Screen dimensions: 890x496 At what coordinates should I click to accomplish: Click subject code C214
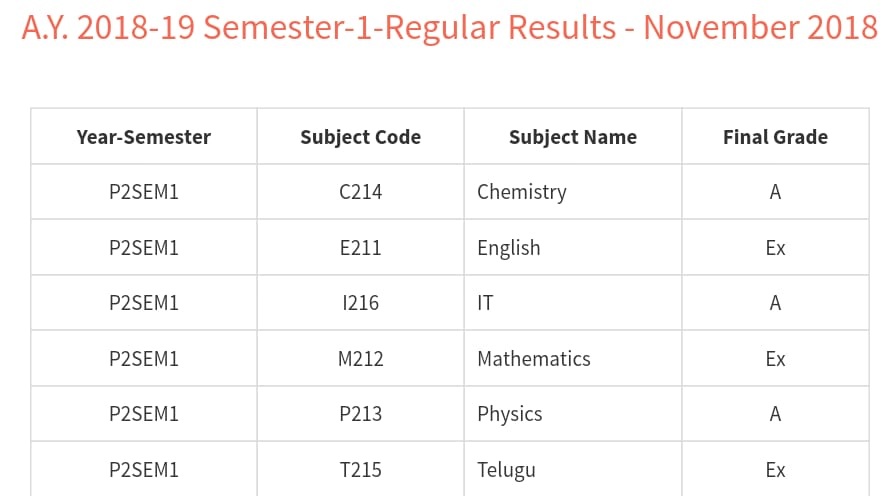(360, 192)
